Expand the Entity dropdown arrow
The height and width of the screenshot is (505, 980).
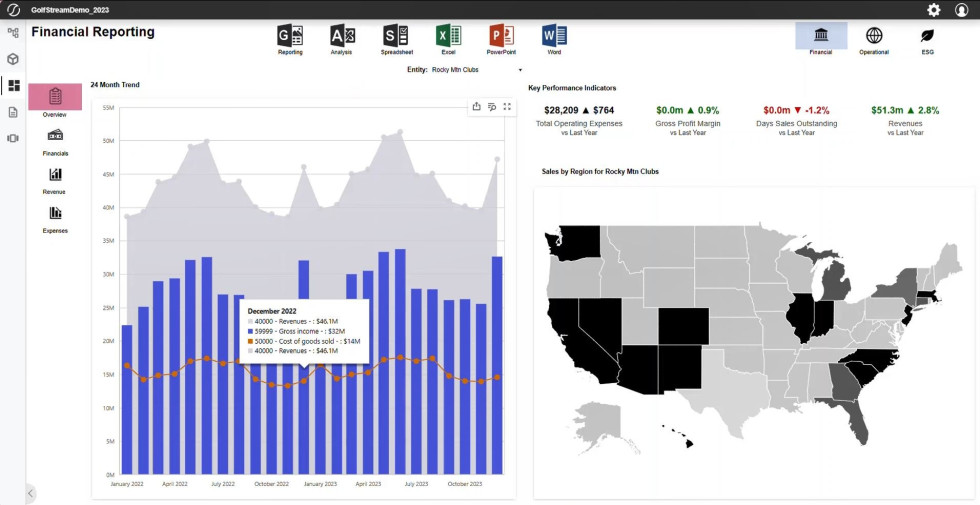(x=520, y=70)
